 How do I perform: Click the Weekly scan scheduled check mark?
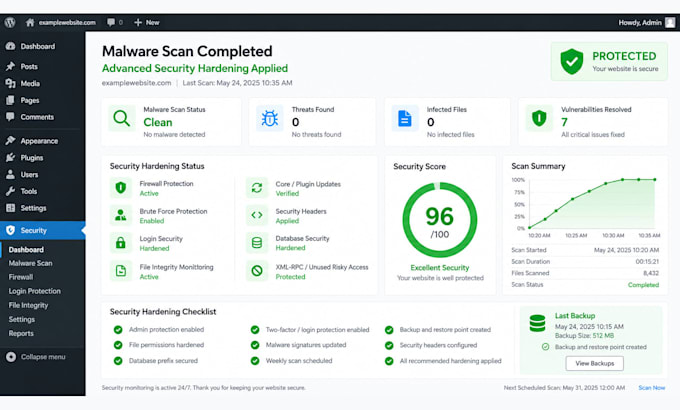click(255, 361)
